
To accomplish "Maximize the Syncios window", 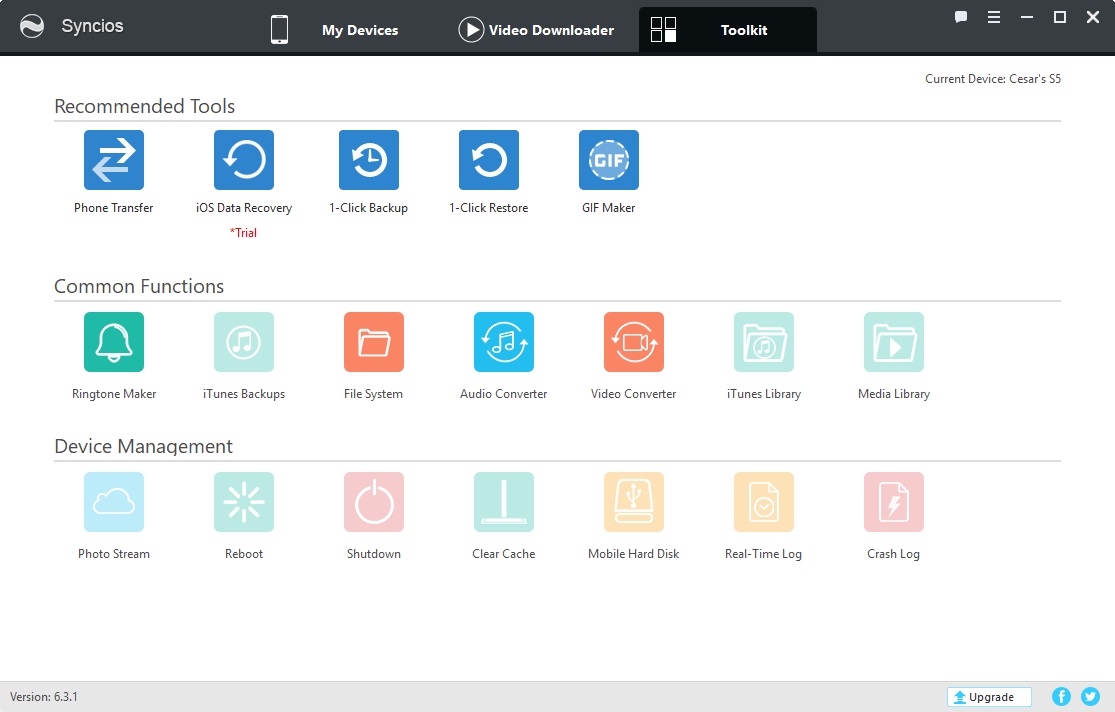I will pyautogui.click(x=1060, y=17).
